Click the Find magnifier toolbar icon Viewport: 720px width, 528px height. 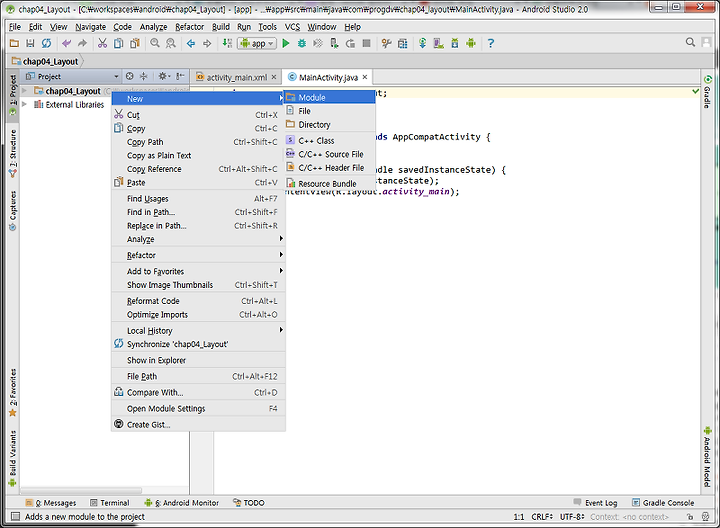pyautogui.click(x=155, y=43)
